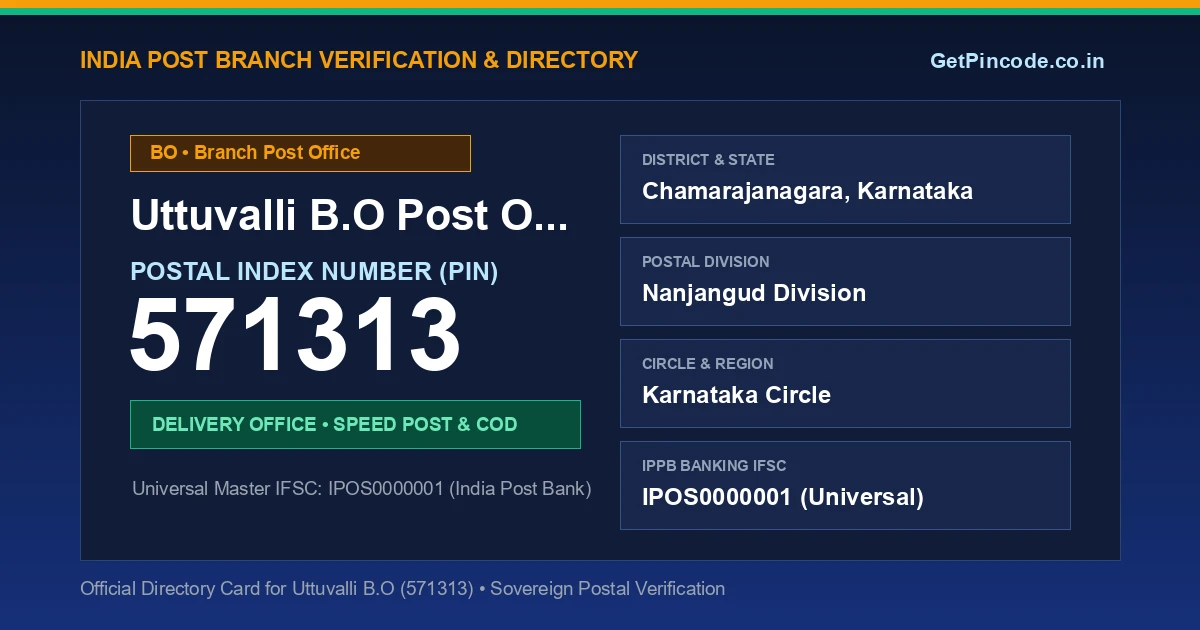Click the Karnataka Circle value
This screenshot has width=1200, height=630.
(736, 395)
